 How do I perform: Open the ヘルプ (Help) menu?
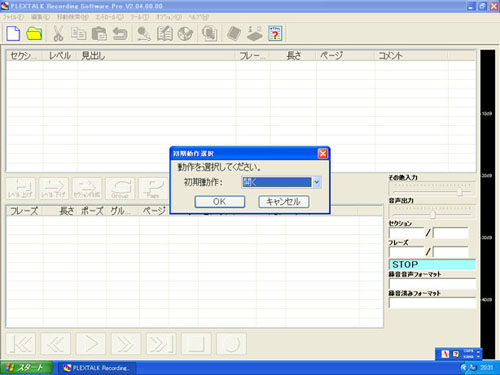pyautogui.click(x=199, y=17)
